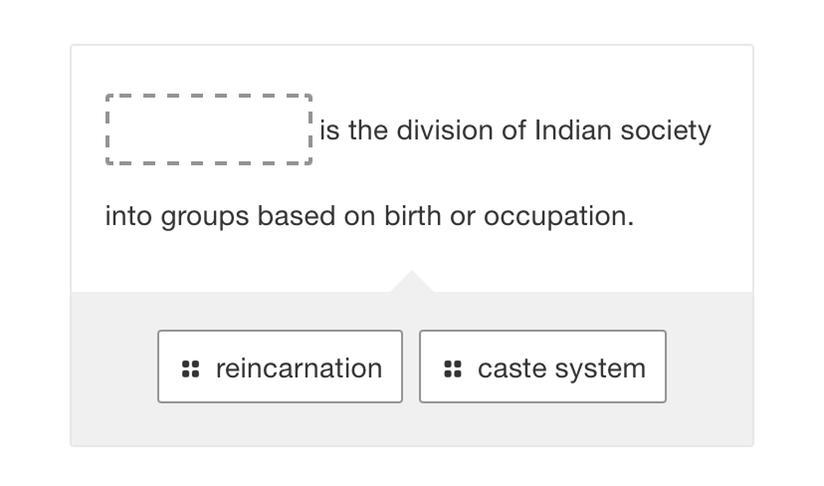This screenshot has width=824, height=486.
Task: Click gray answer bank area left of reincarnation
Action: pos(113,368)
